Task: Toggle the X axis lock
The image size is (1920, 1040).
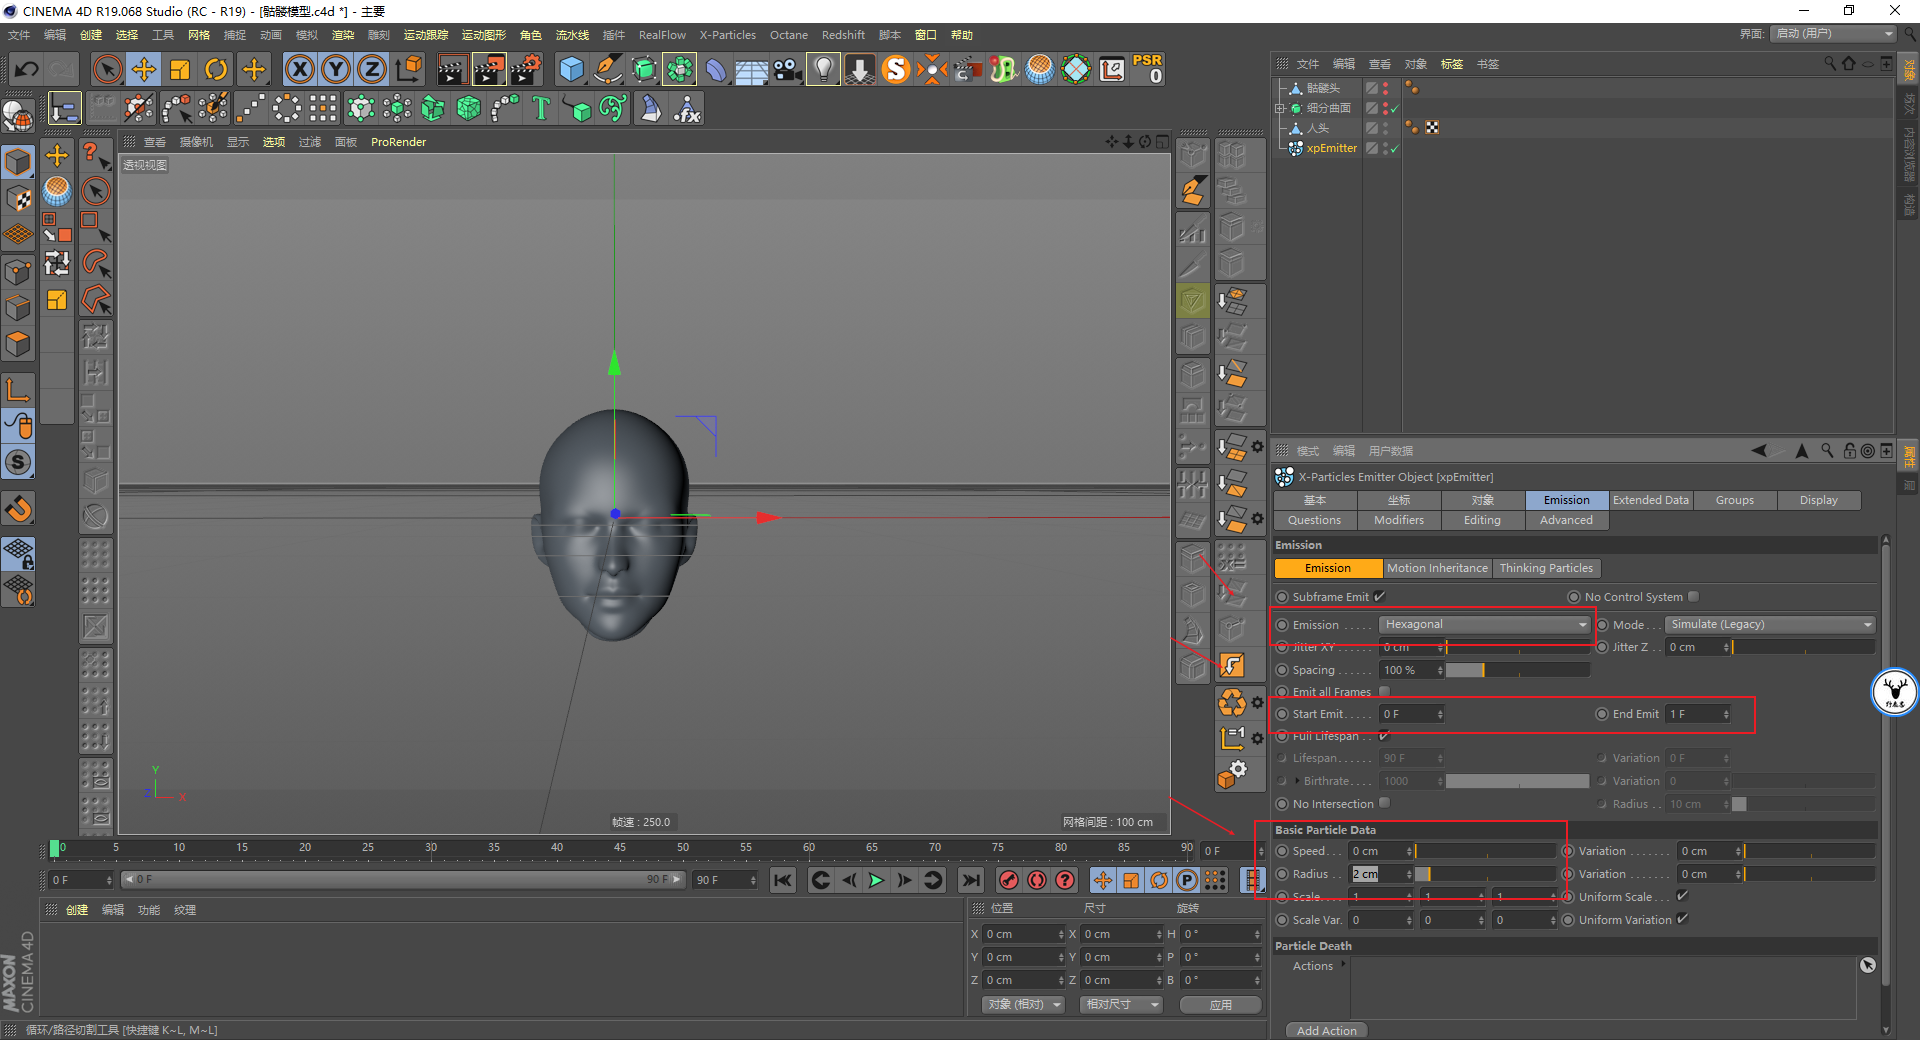Action: tap(299, 69)
